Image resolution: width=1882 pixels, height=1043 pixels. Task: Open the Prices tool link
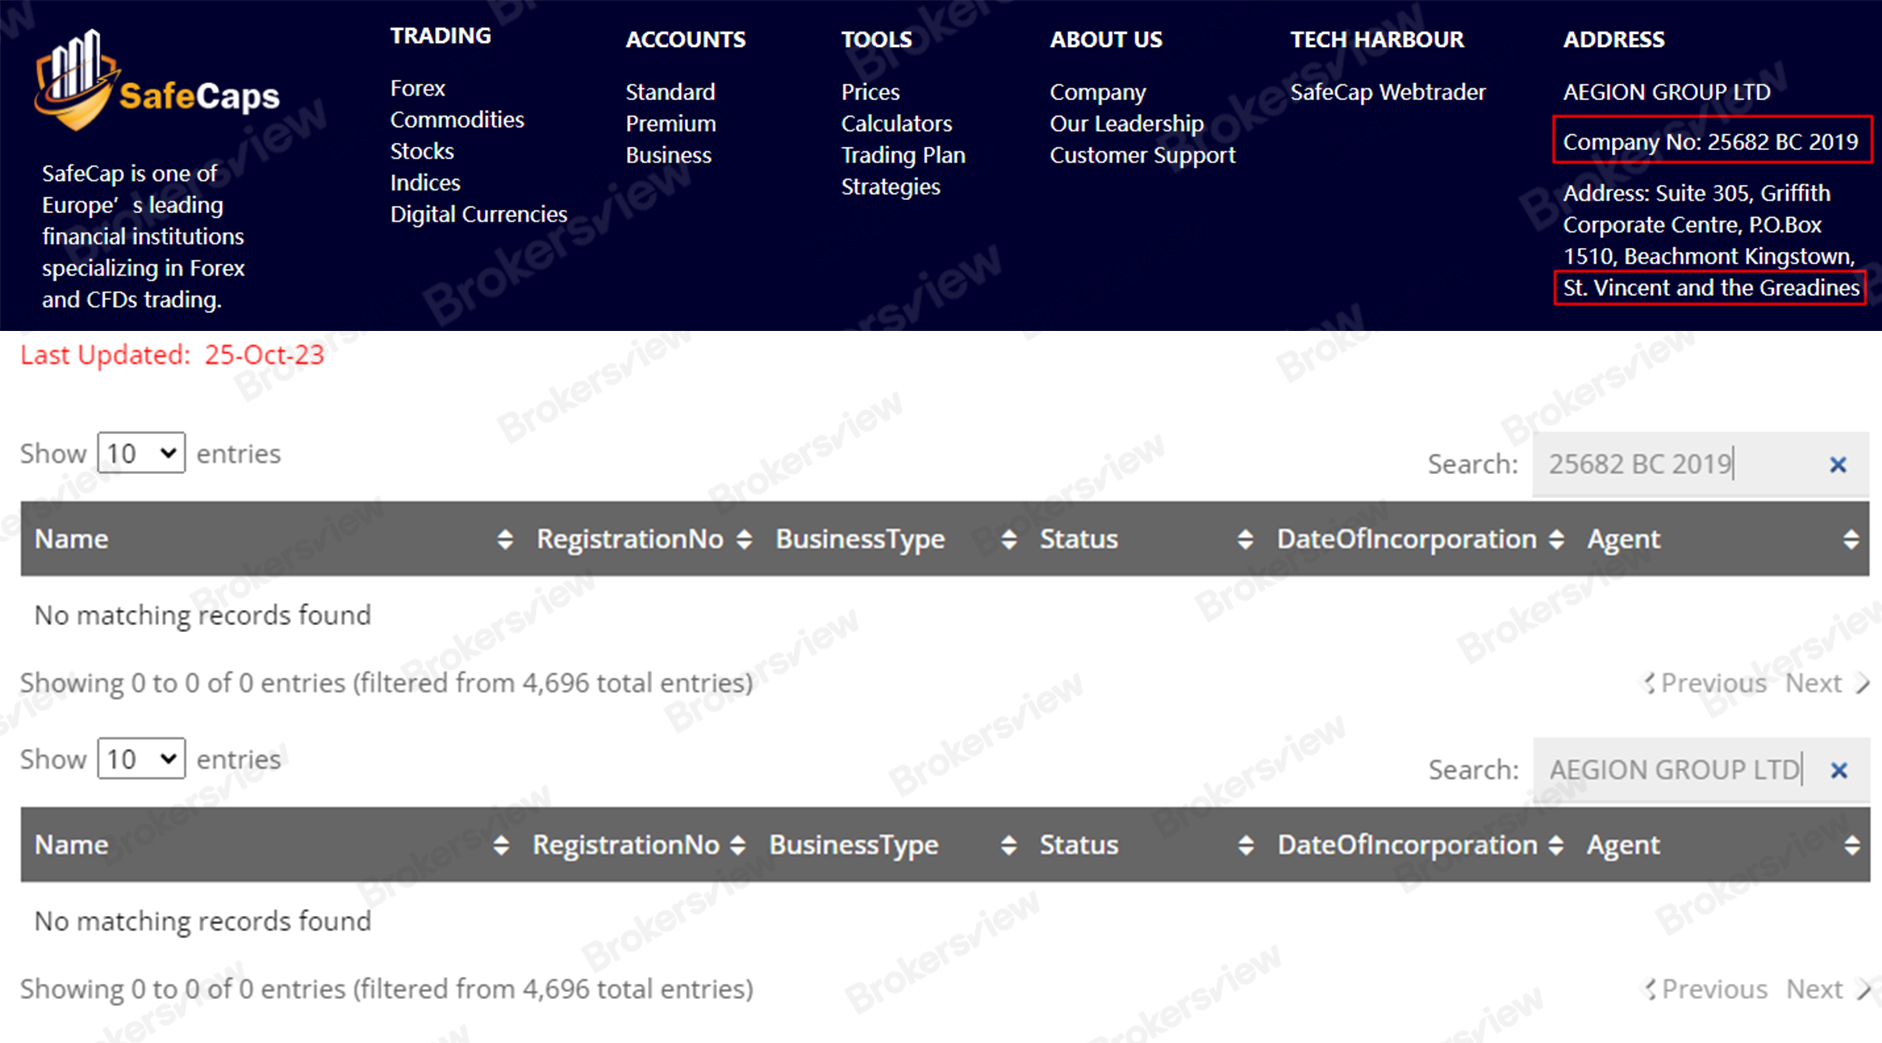[870, 92]
